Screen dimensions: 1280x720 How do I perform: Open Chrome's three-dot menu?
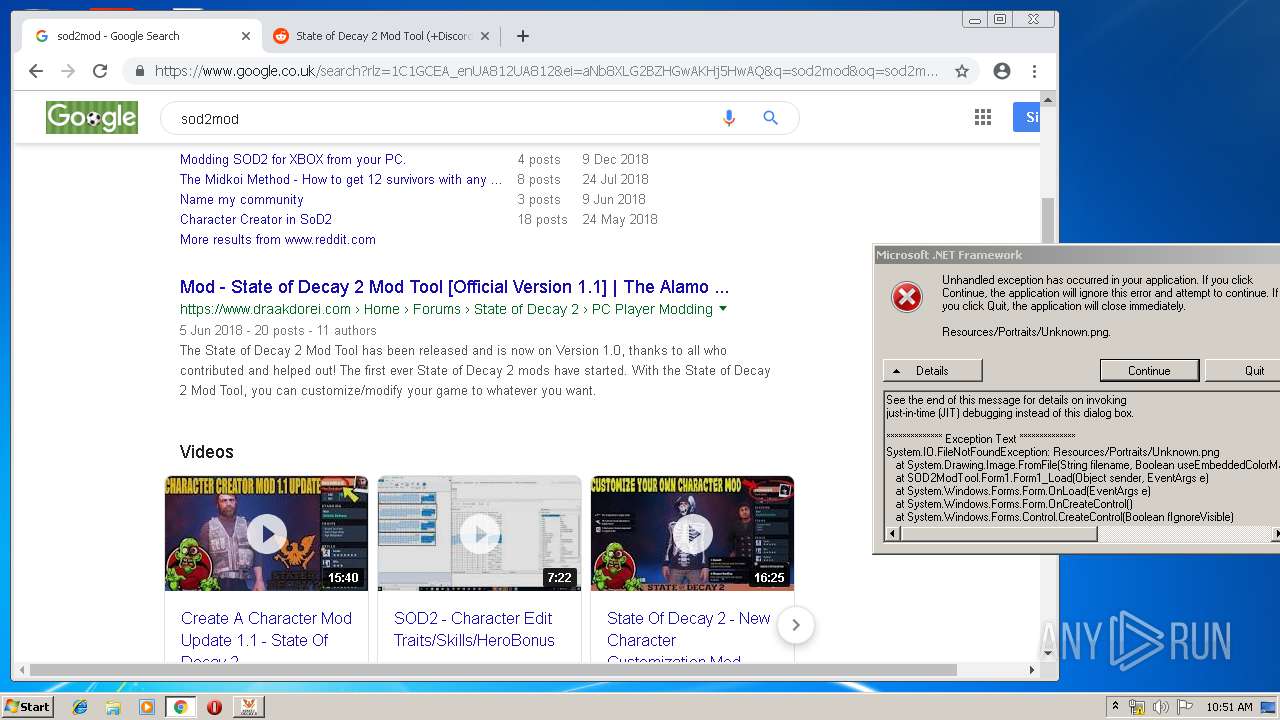[x=1034, y=71]
